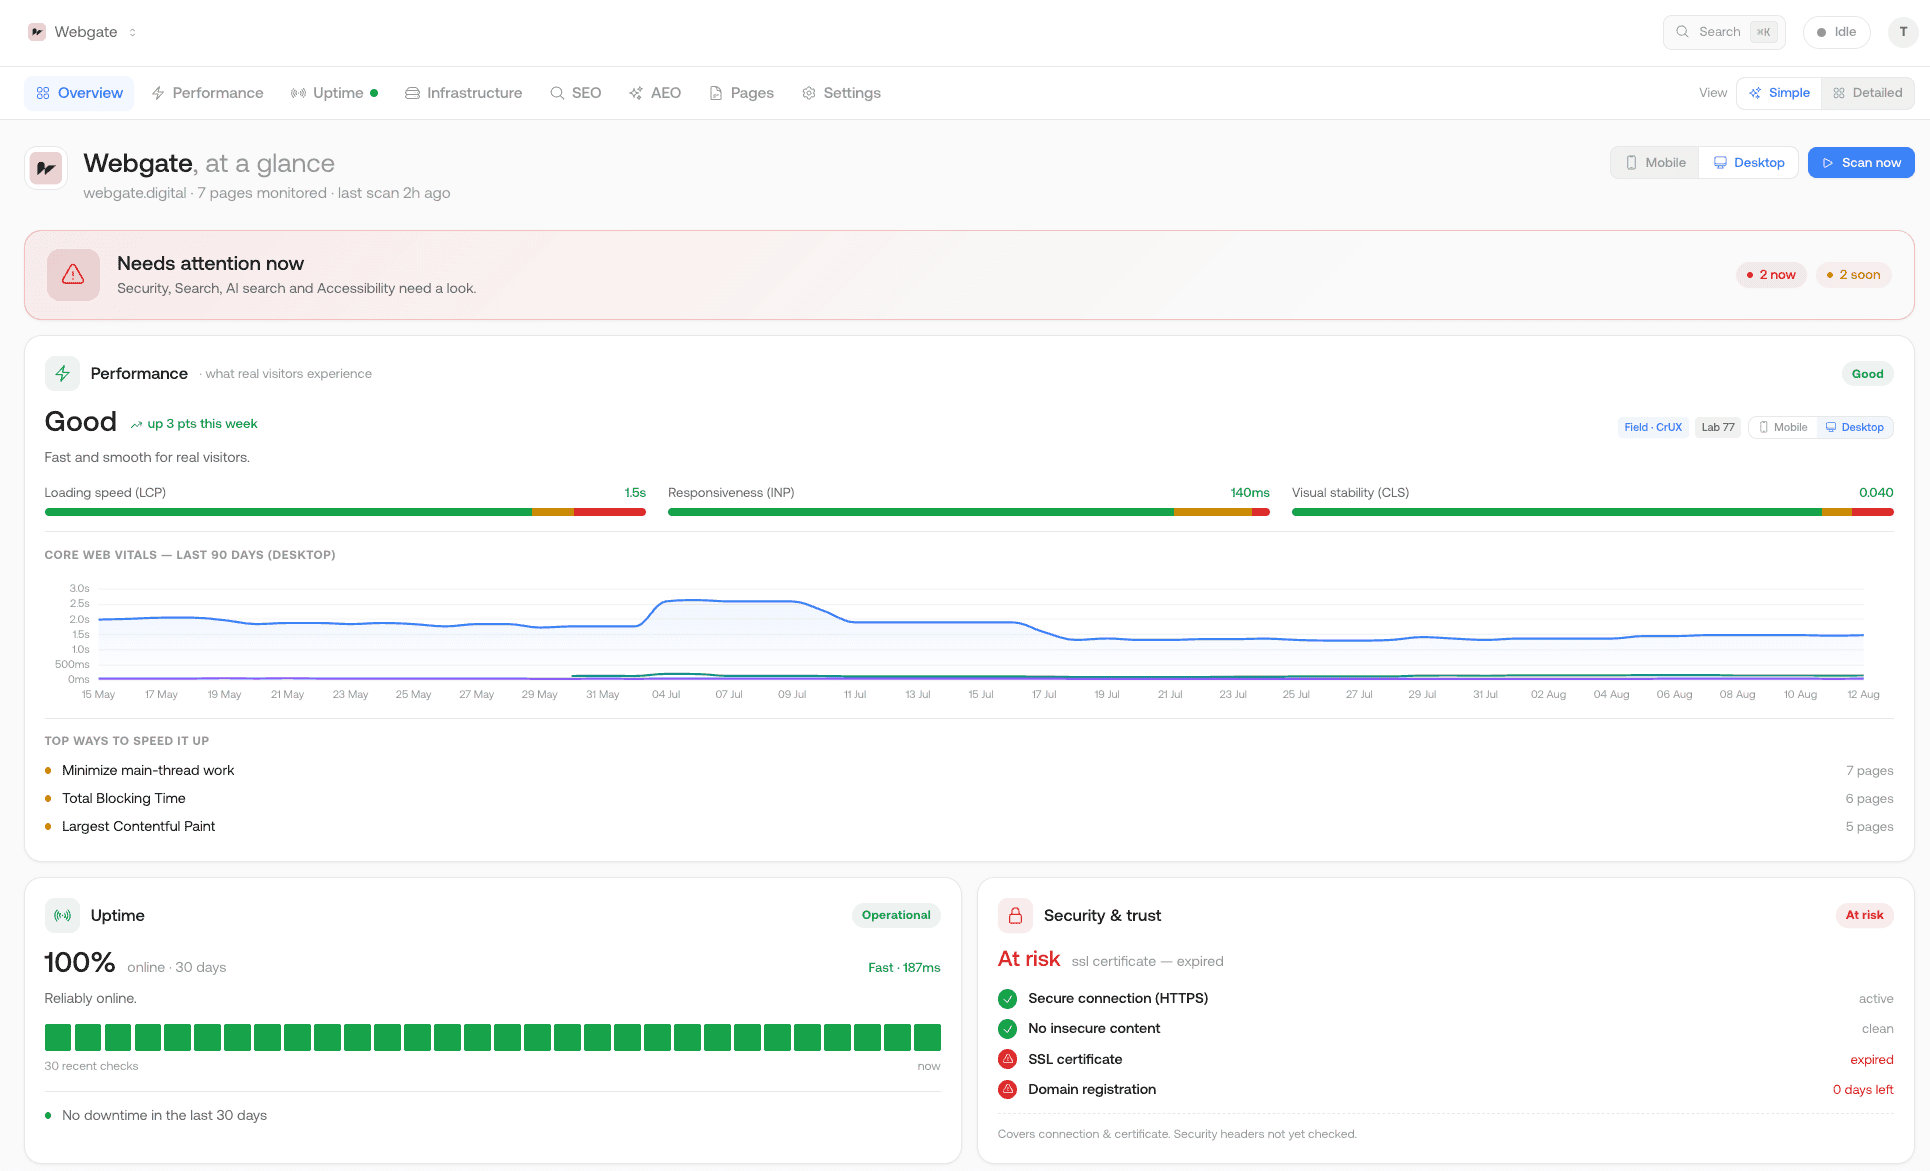
Task: Switch view to Simple
Action: coord(1779,93)
